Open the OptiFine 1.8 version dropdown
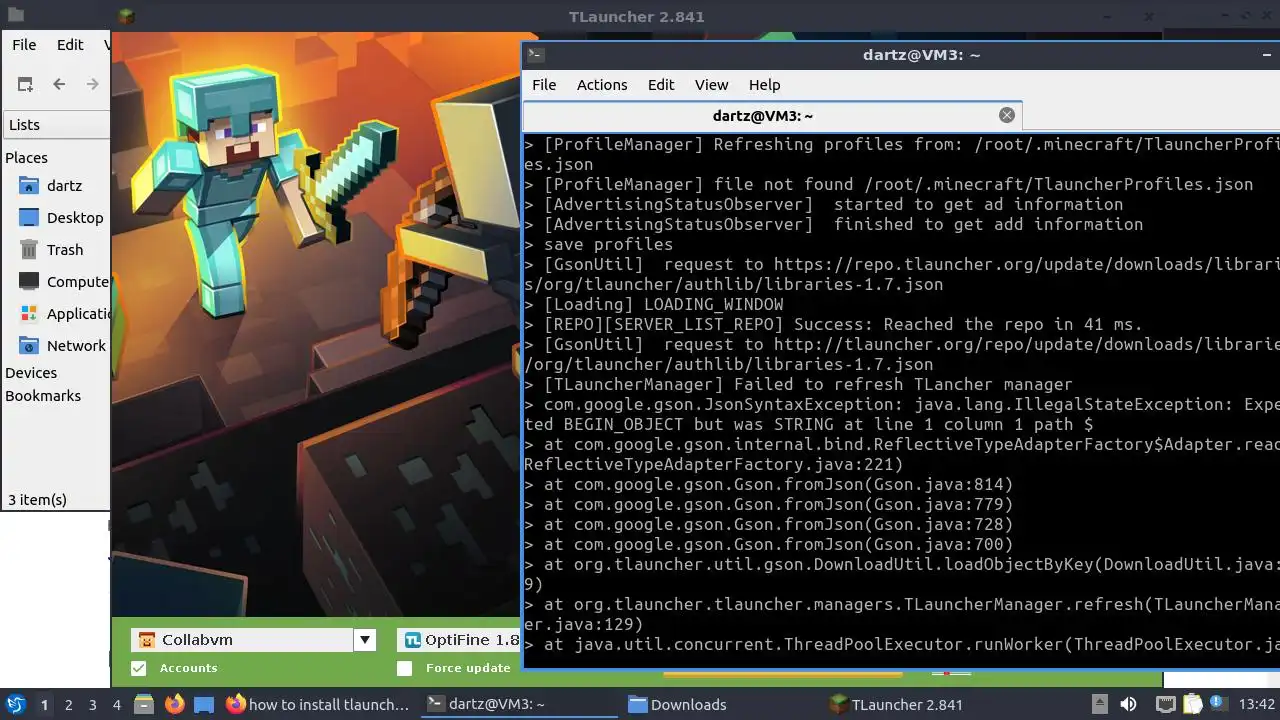 (458, 640)
